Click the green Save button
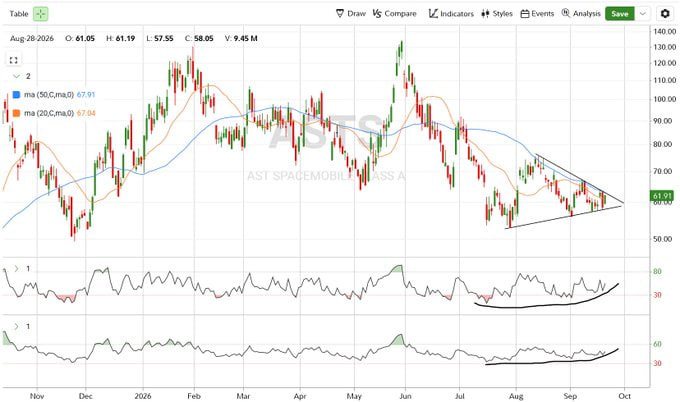 coord(620,14)
